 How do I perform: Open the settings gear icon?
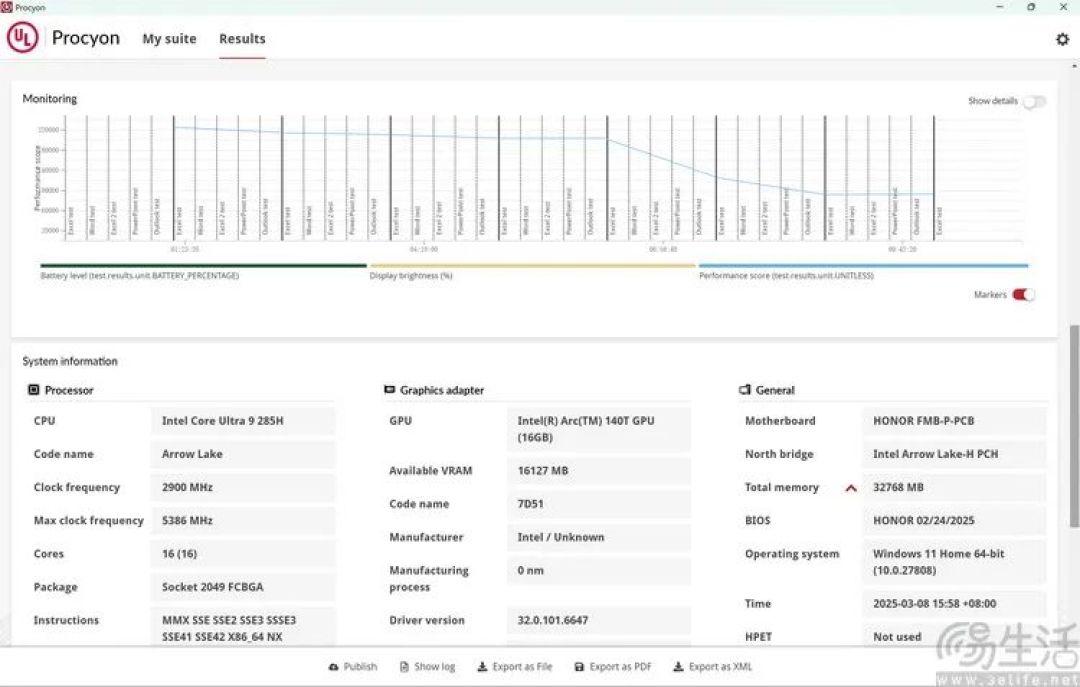tap(1062, 39)
